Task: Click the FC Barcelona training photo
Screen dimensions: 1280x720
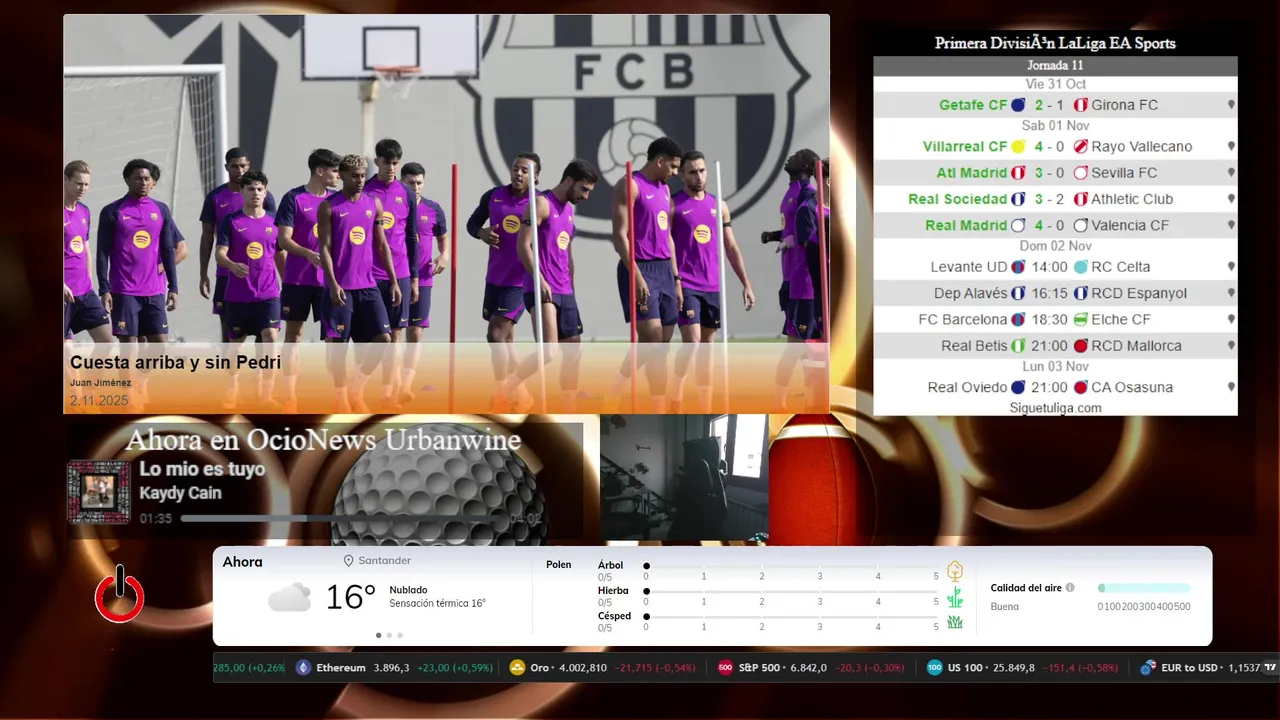Action: click(x=446, y=214)
